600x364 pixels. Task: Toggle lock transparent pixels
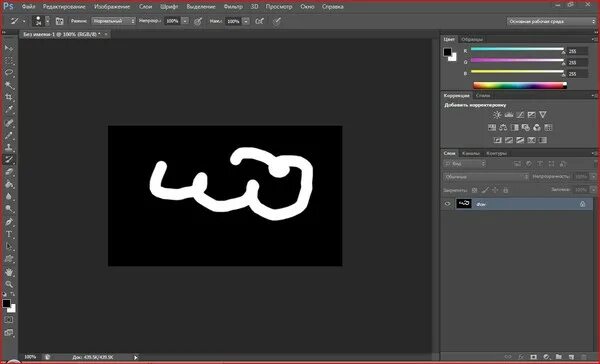coord(474,190)
